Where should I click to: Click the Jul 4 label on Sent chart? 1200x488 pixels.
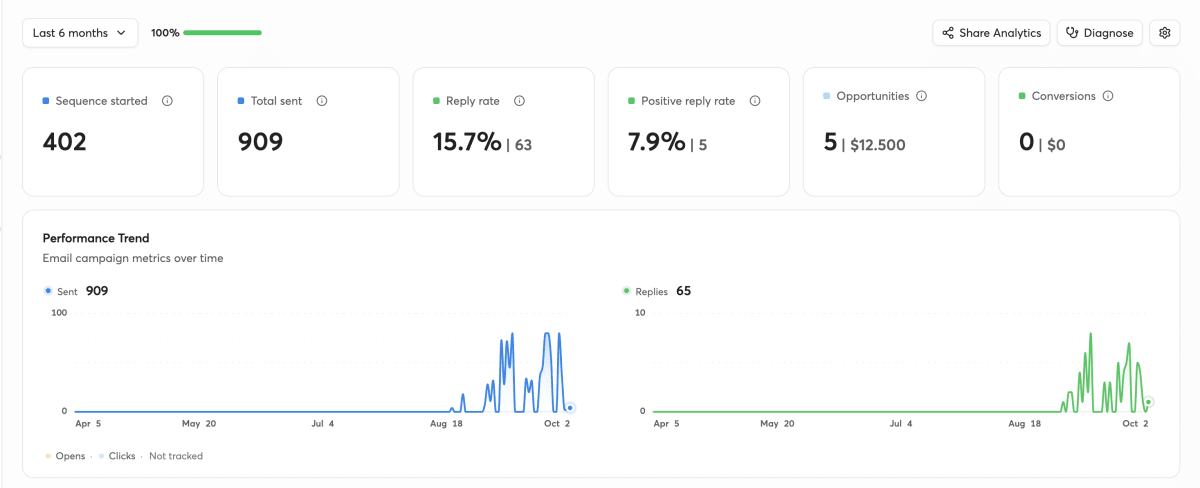pyautogui.click(x=323, y=424)
